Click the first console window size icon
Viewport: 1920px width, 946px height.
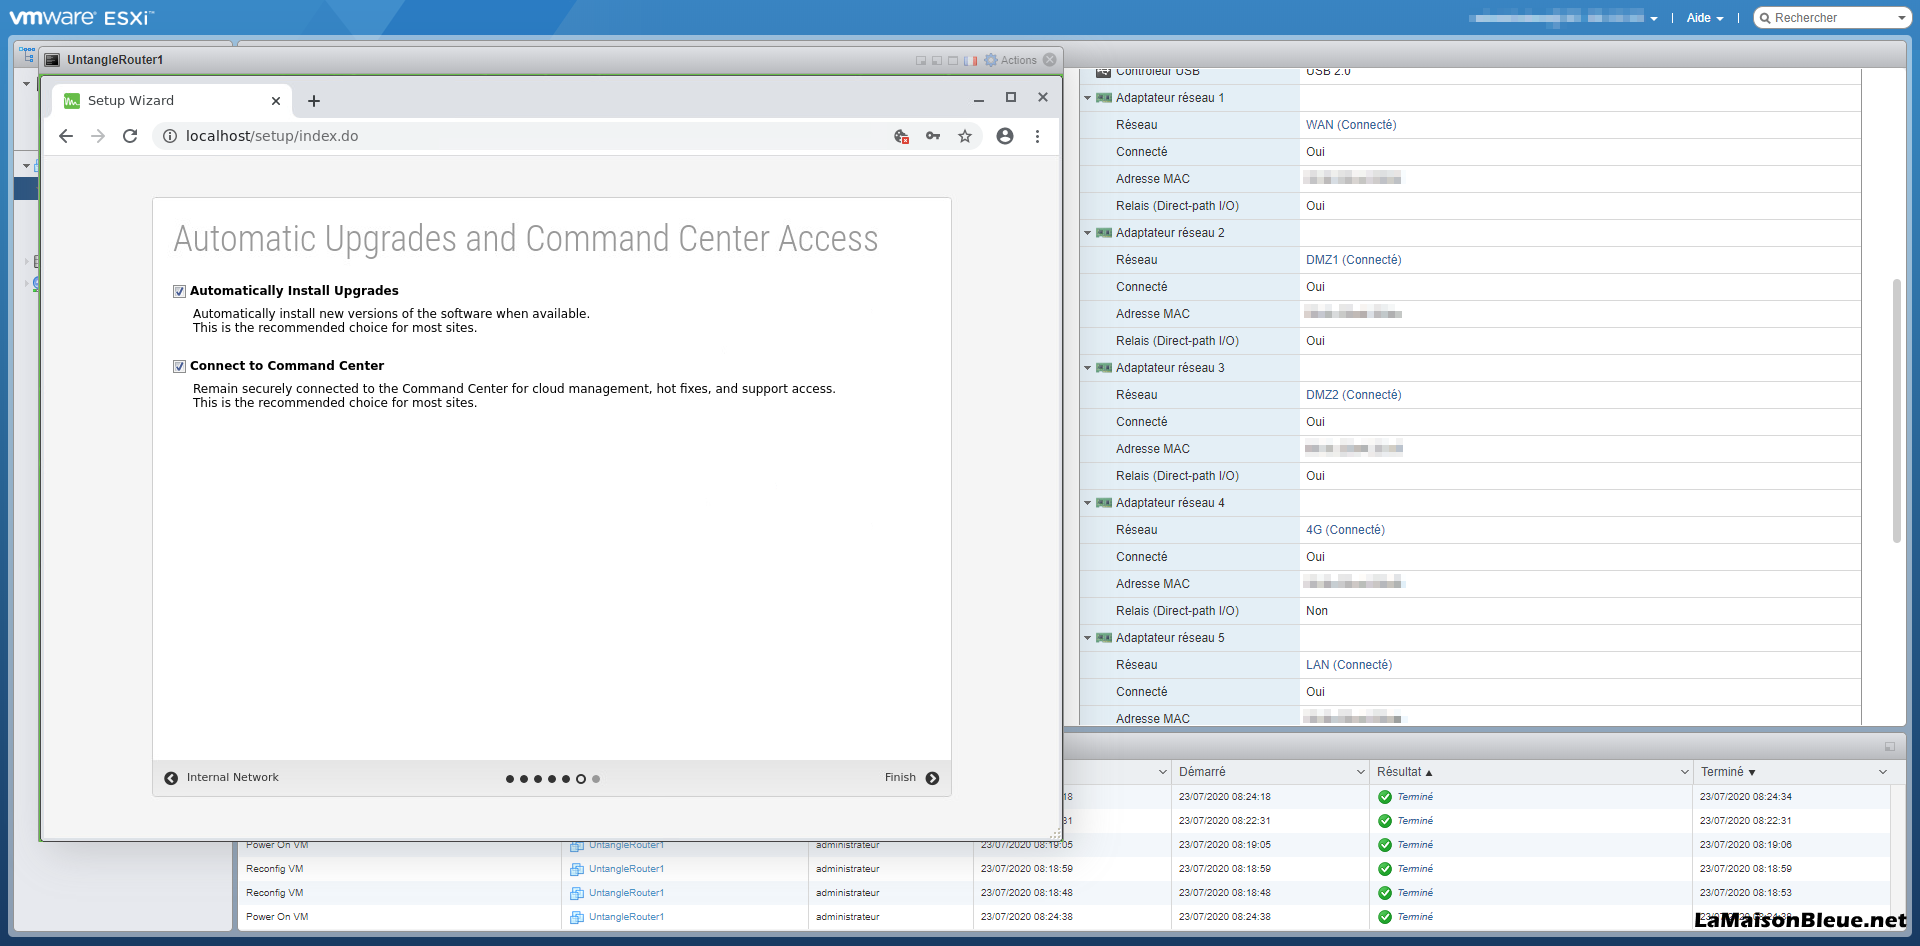click(x=921, y=61)
